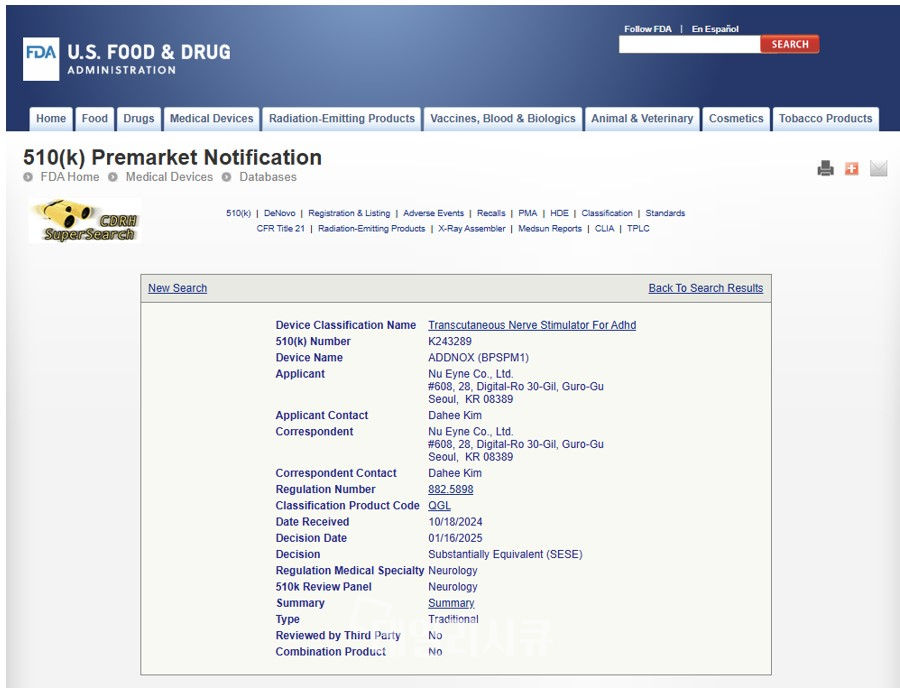The width and height of the screenshot is (900, 688).
Task: Open CDRH SuperSearch via the binoculars icon
Action: pyautogui.click(x=85, y=221)
